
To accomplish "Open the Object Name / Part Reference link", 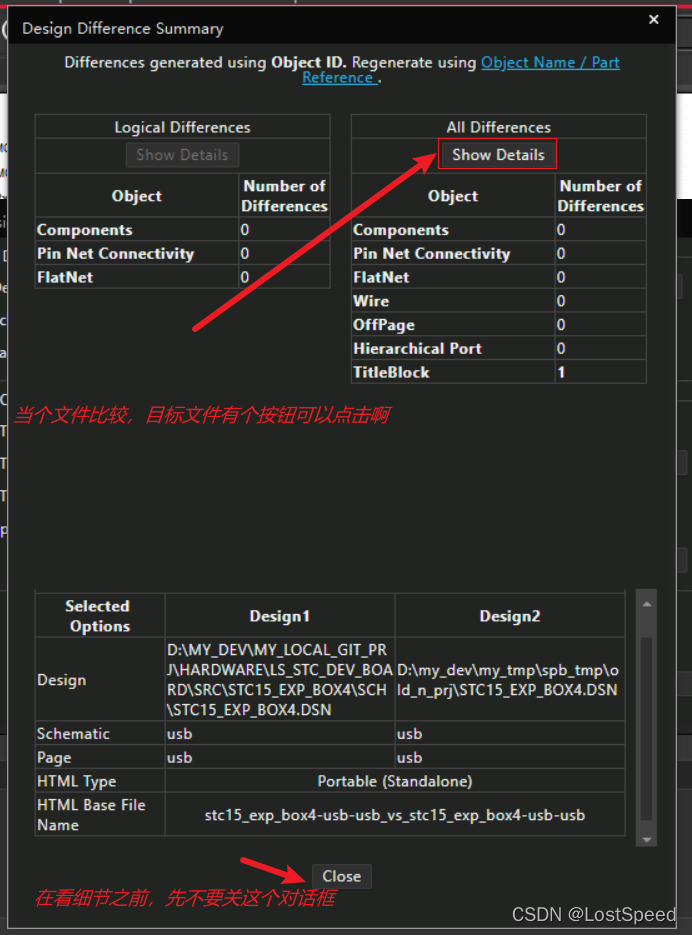I will point(550,62).
